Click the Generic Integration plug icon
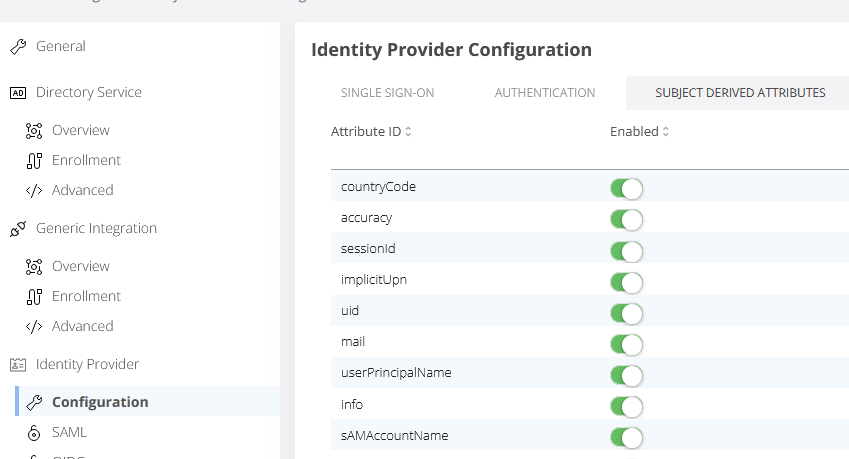 click(17, 228)
